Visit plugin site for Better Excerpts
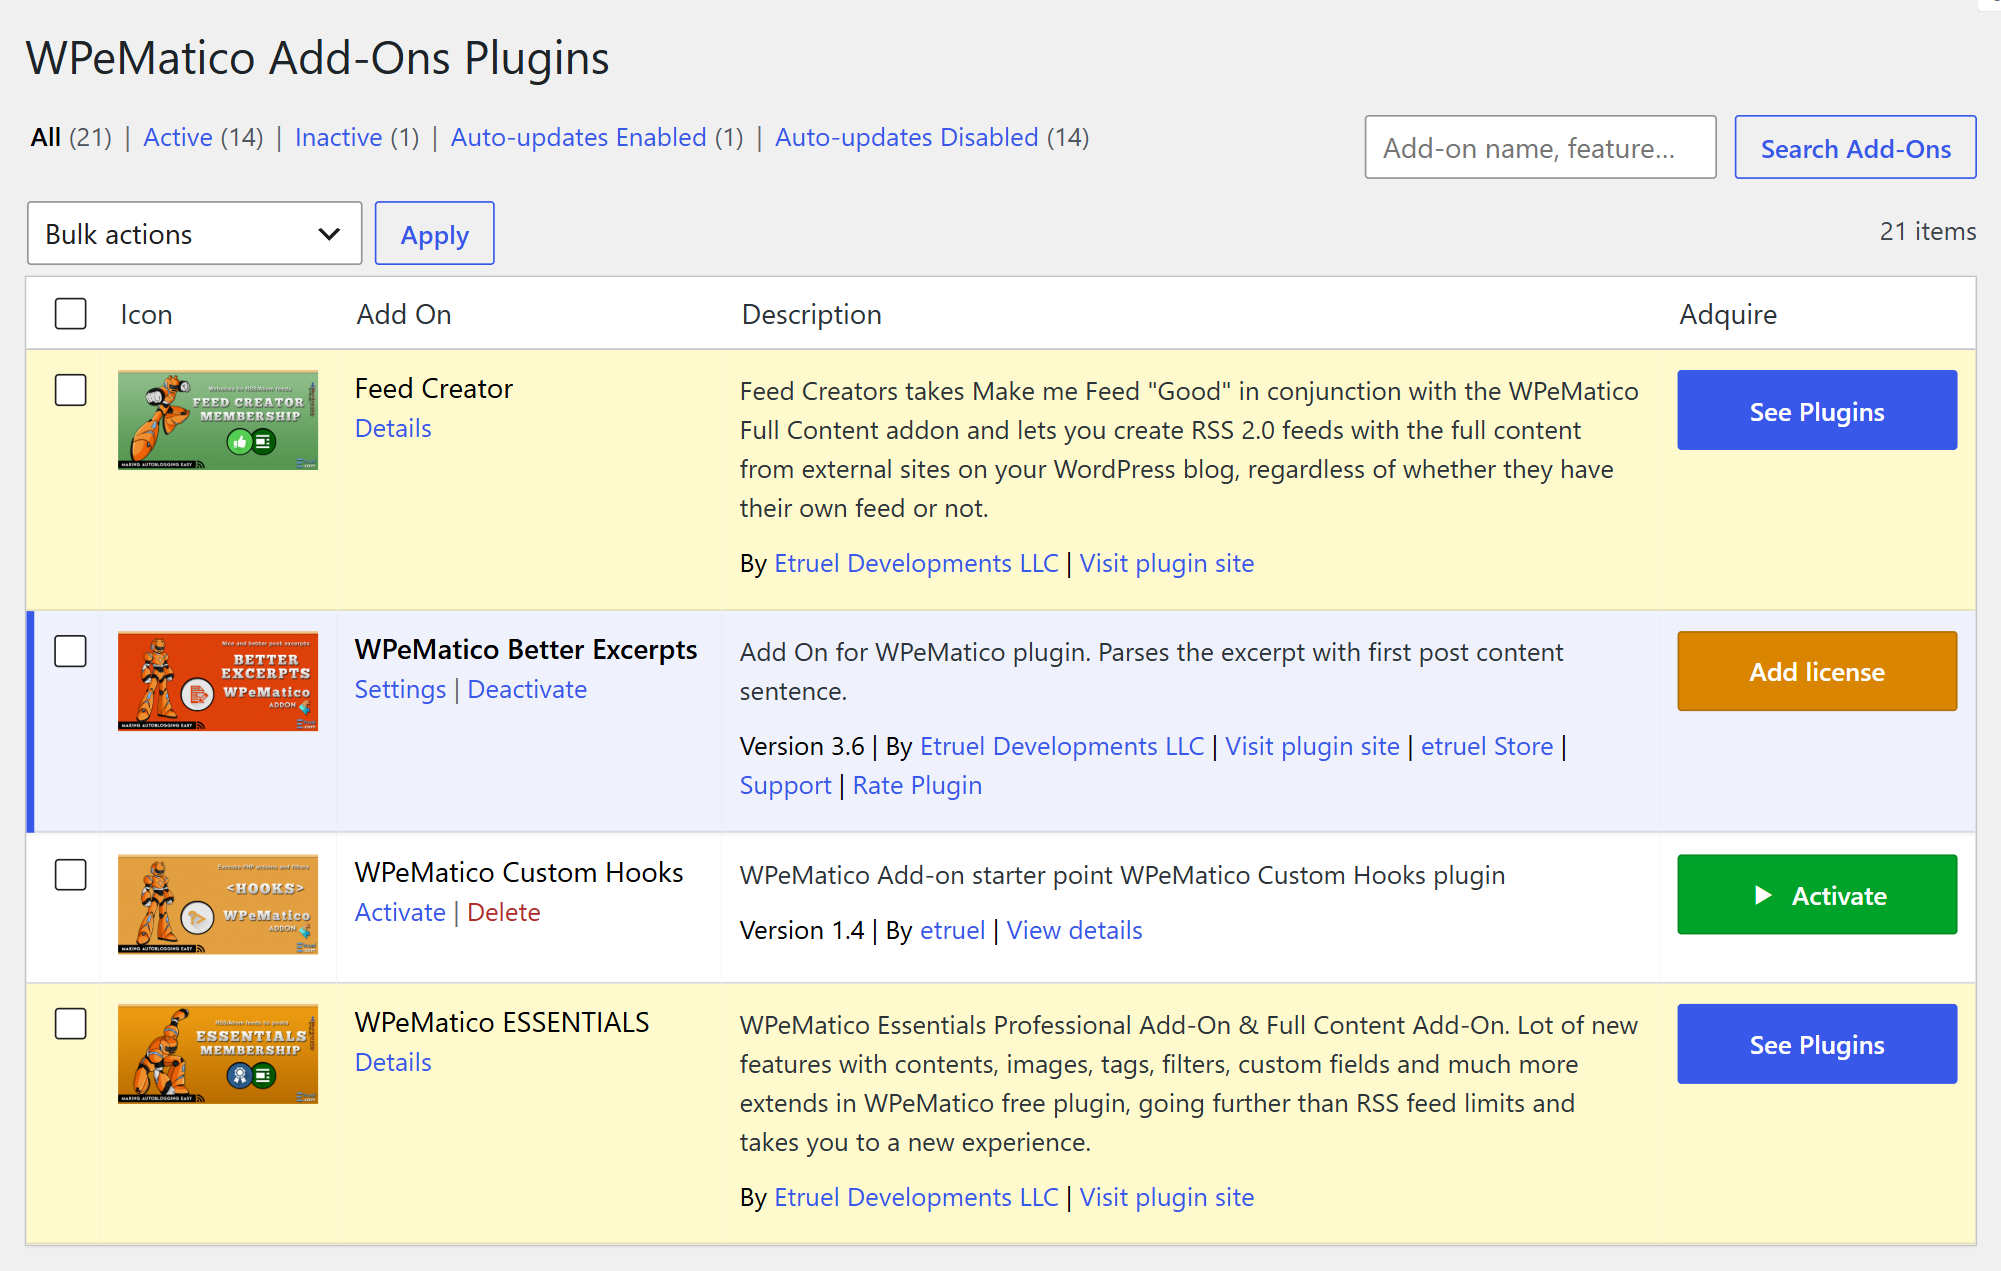 coord(1312,746)
